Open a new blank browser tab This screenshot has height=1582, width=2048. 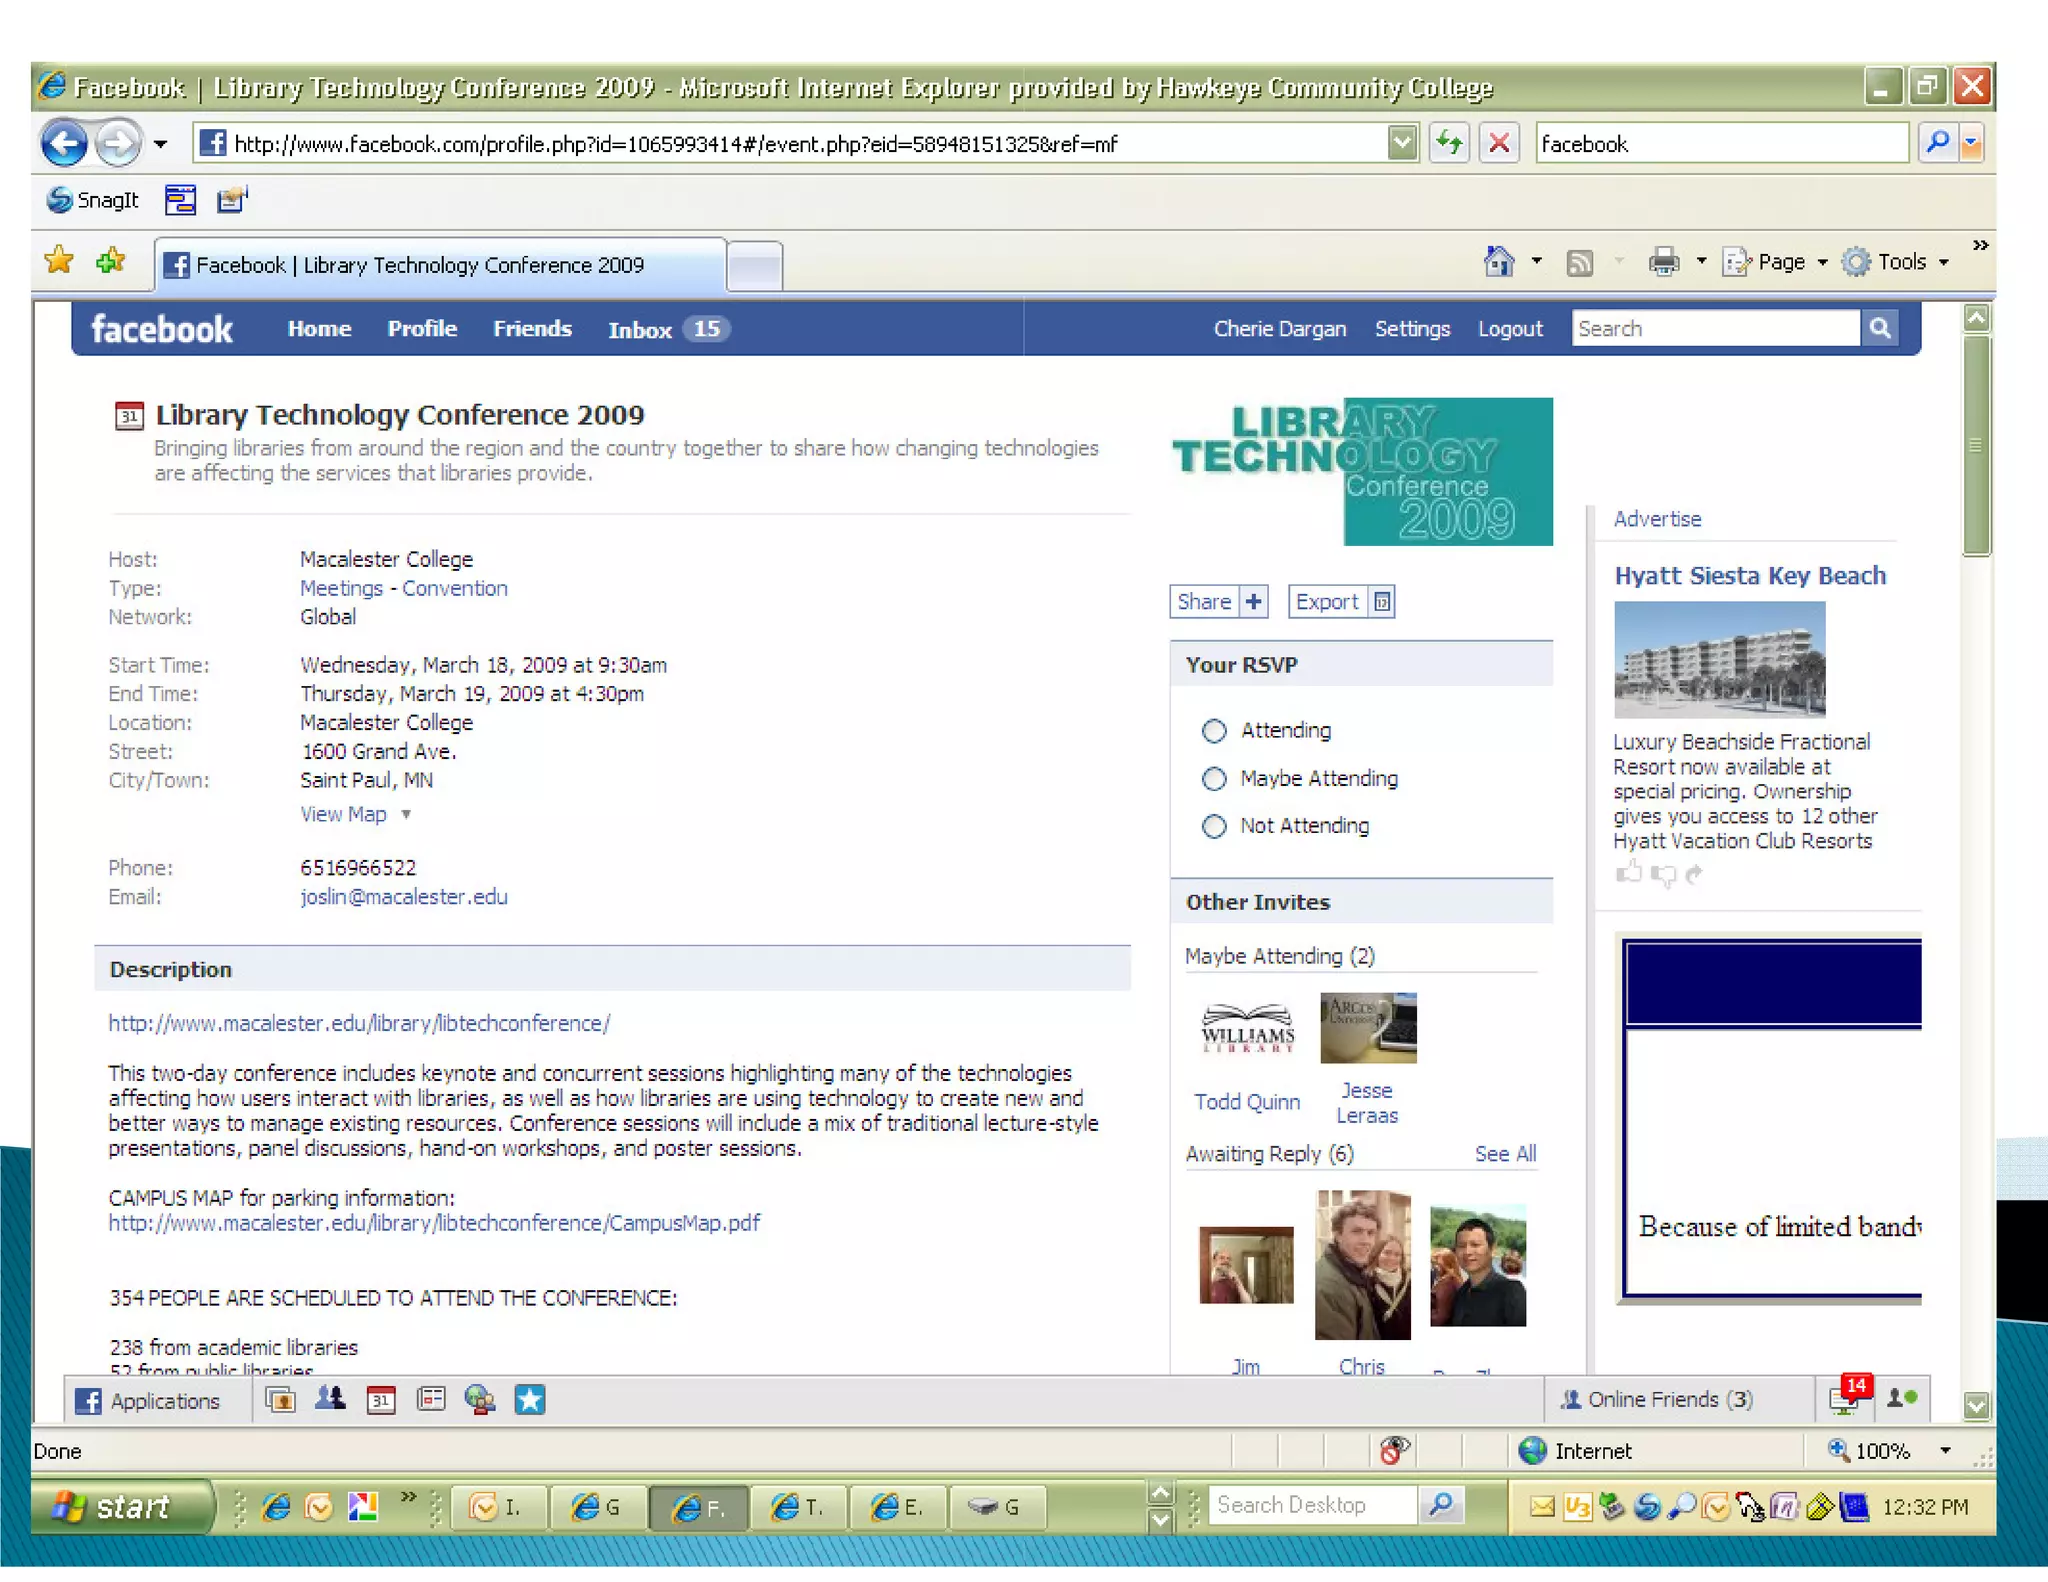point(755,267)
